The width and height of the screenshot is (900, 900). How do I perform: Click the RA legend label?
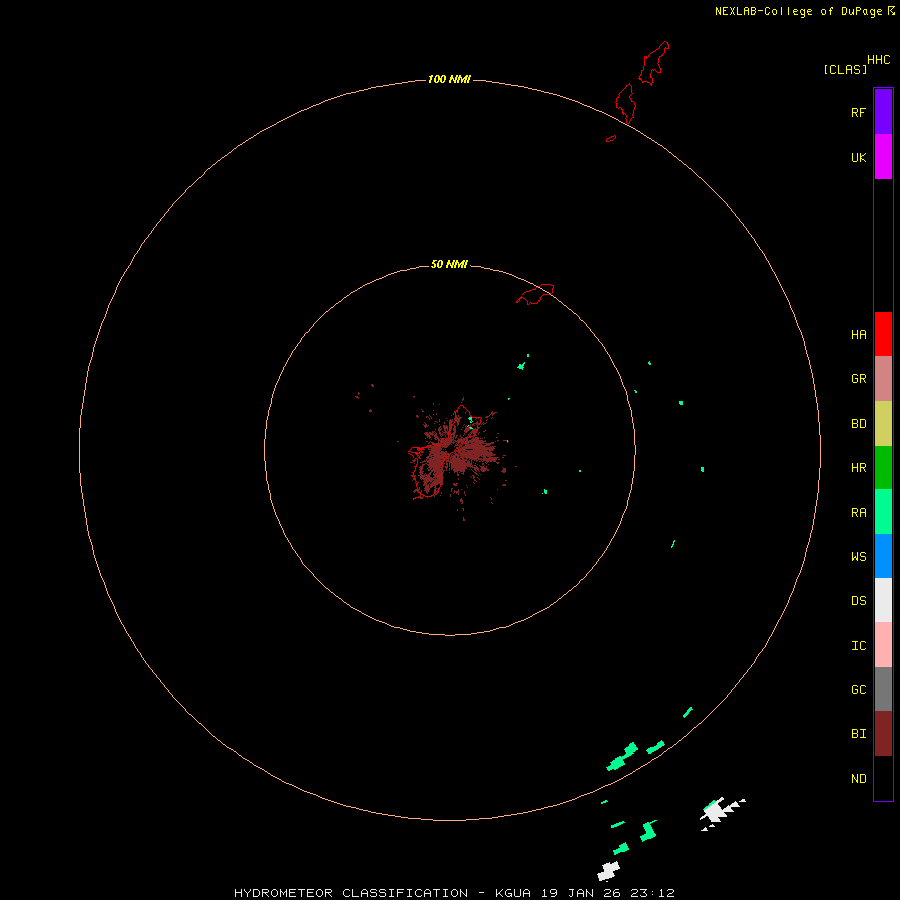pos(858,513)
